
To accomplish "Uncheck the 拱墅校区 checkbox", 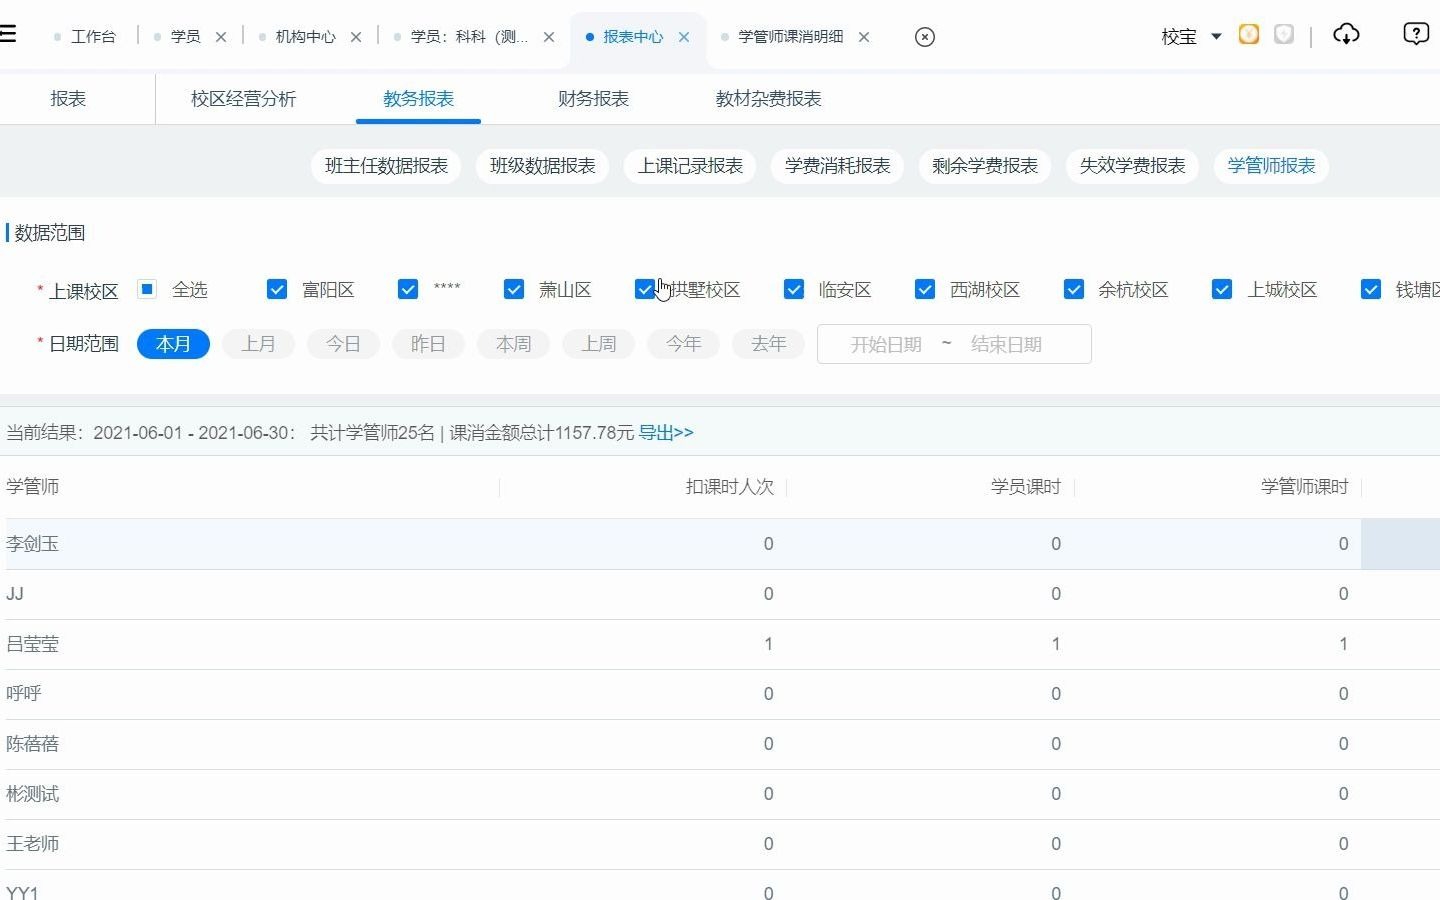I will [645, 289].
